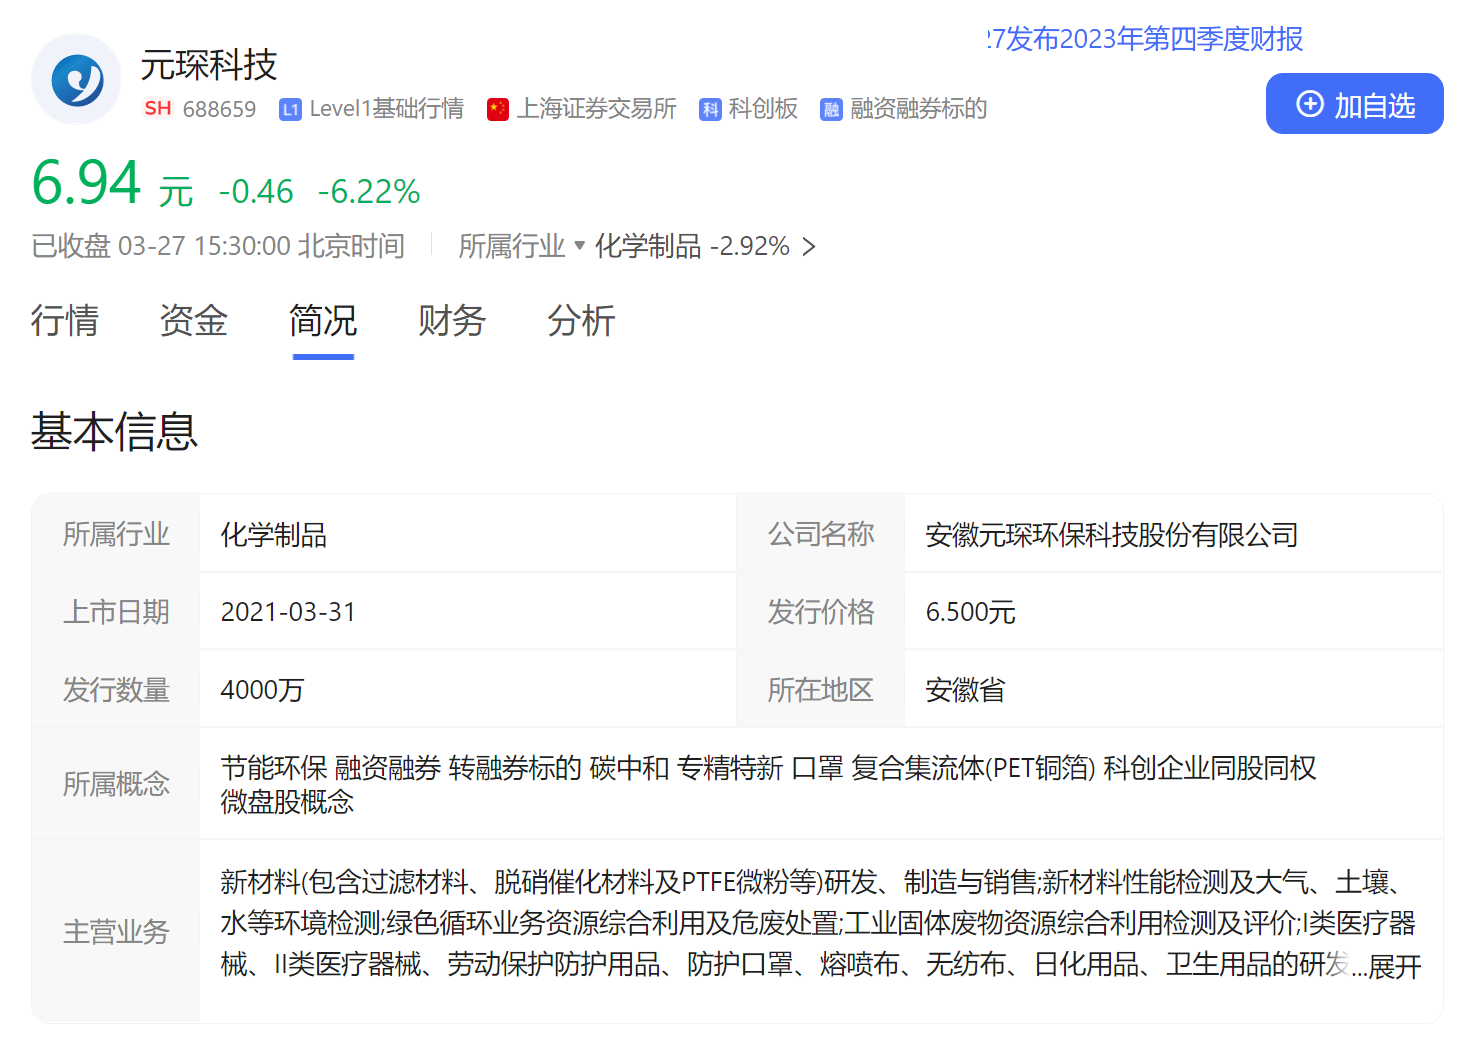Click the China flag exchange icon
Screen dimensions: 1471x1059
click(x=498, y=110)
